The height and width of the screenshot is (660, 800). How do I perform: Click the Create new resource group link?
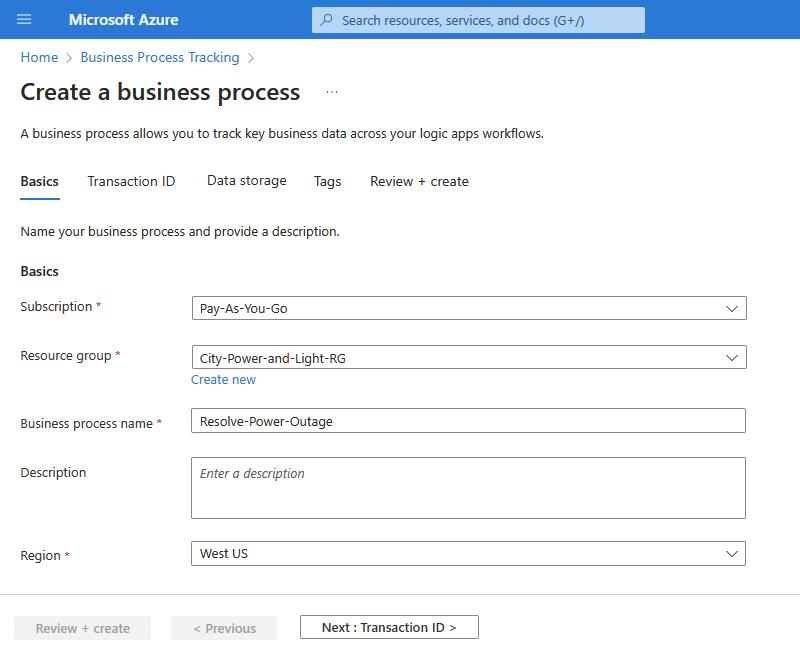coord(223,380)
